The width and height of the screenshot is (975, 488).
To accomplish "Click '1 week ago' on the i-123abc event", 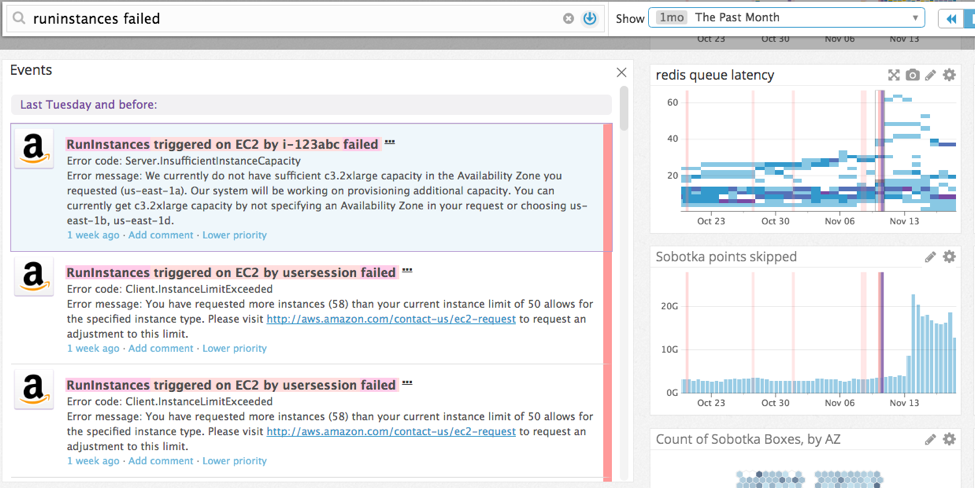I will pyautogui.click(x=93, y=235).
